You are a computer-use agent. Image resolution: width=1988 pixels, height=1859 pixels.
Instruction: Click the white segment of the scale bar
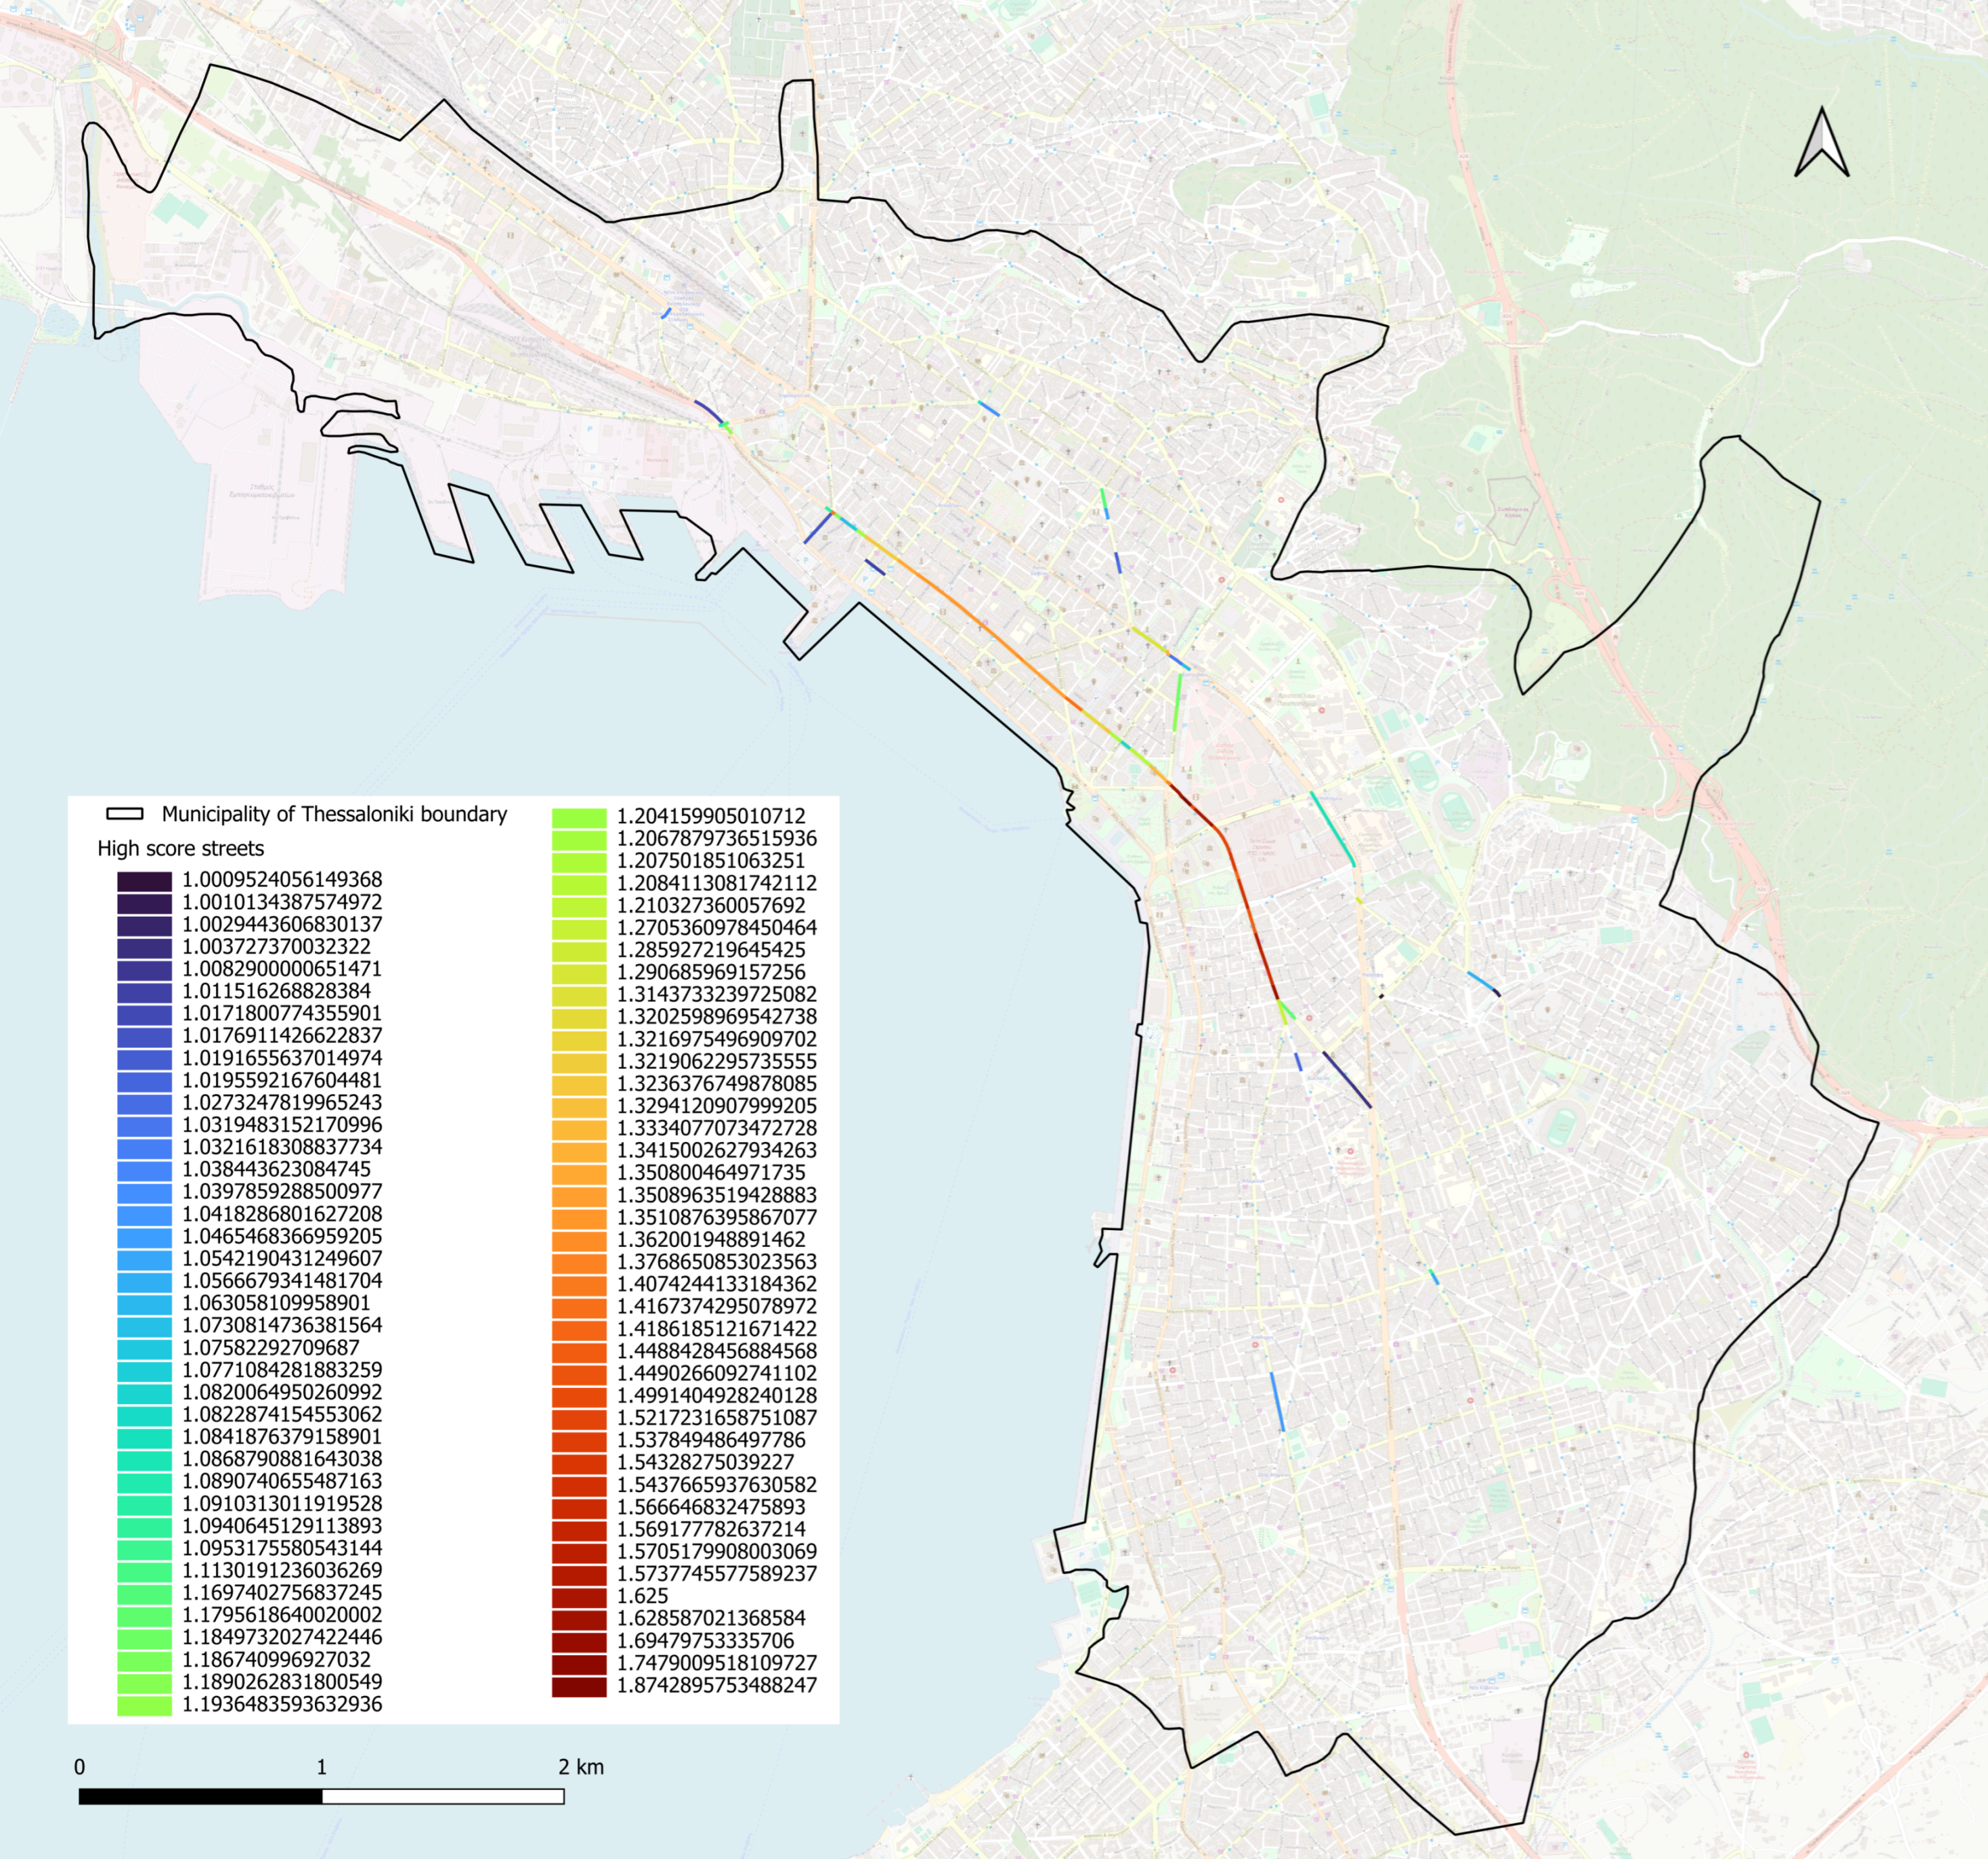(443, 1796)
